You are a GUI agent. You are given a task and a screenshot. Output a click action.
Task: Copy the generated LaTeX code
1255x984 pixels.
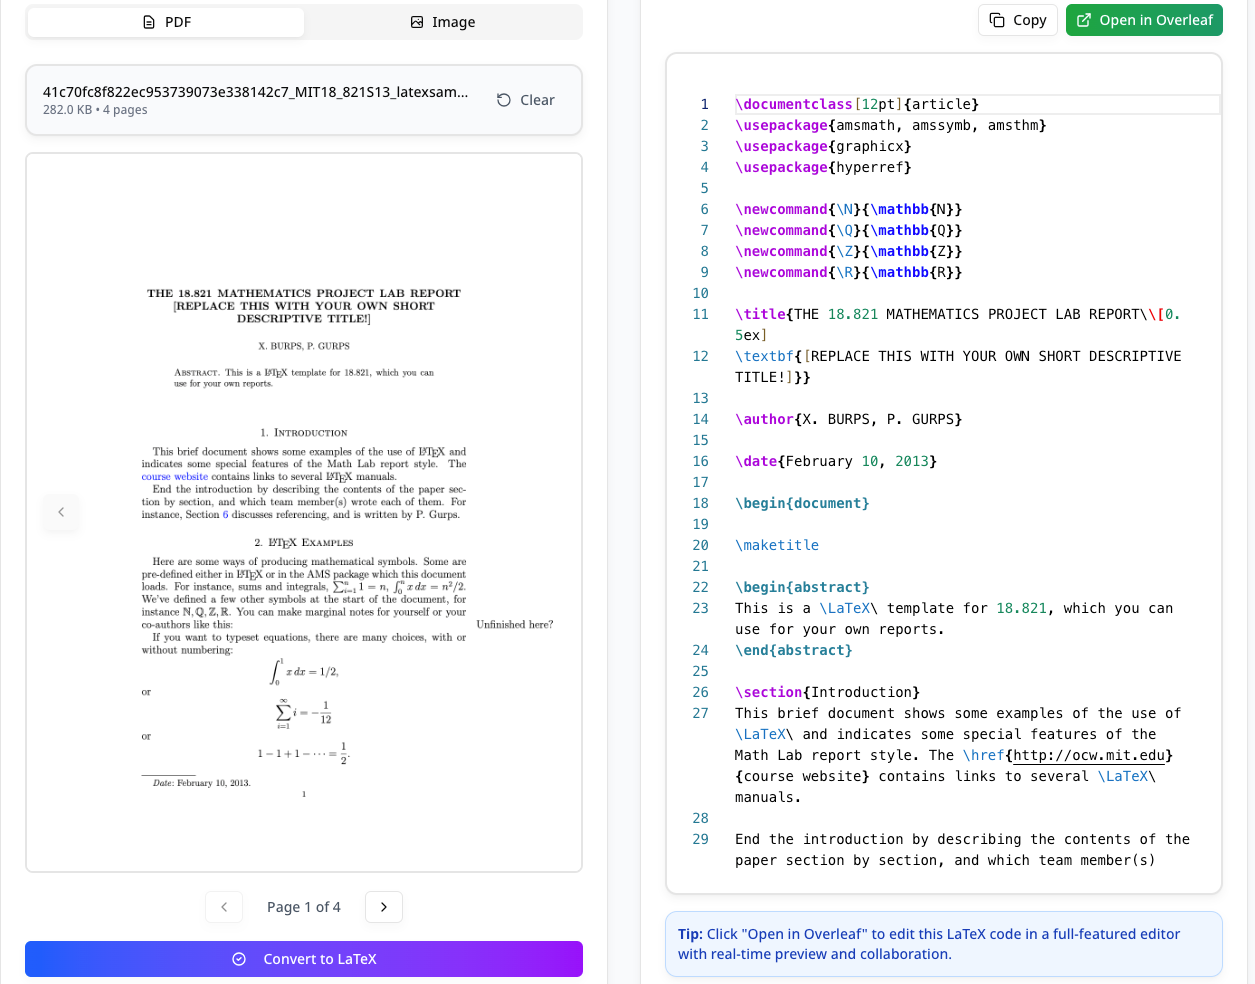tap(1017, 20)
